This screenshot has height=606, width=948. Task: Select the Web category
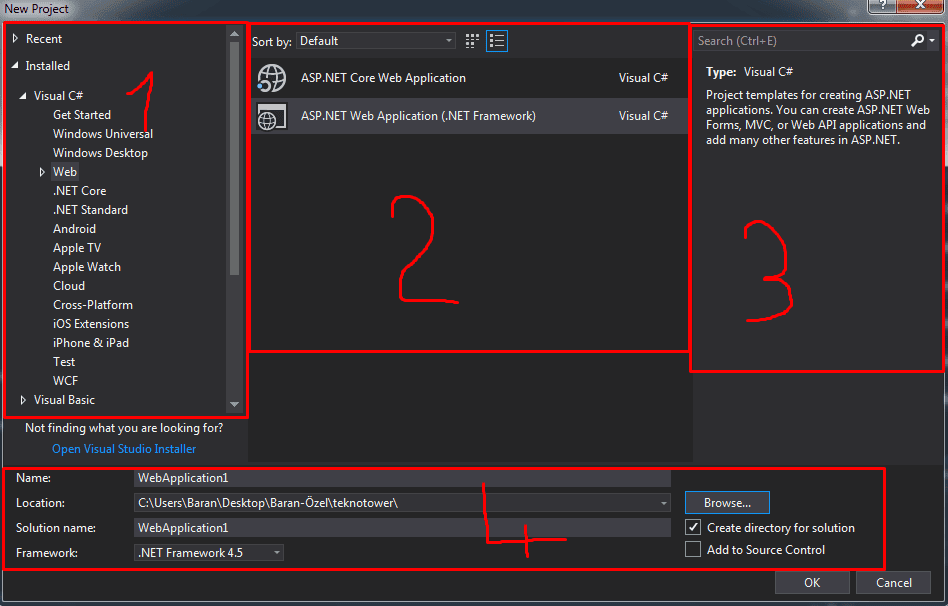point(65,172)
